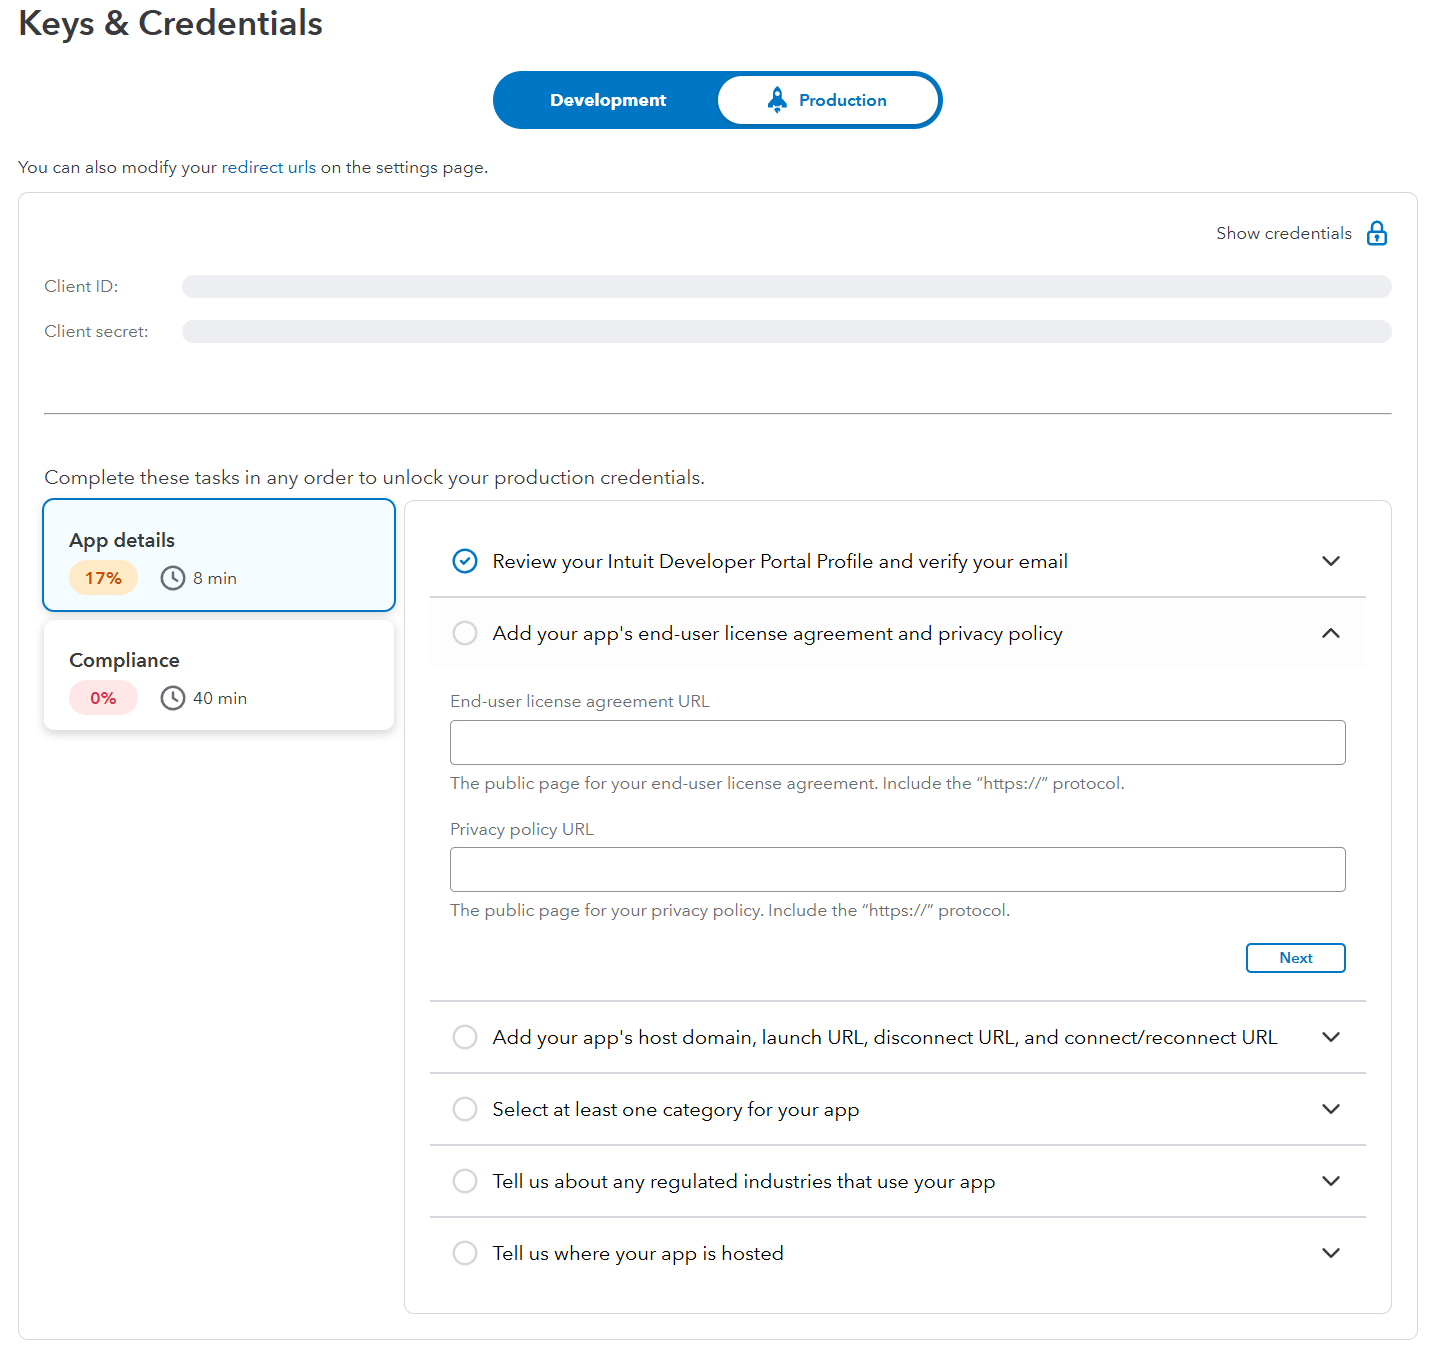
Task: Toggle circle for Tell us where app is hosted
Action: [x=465, y=1253]
